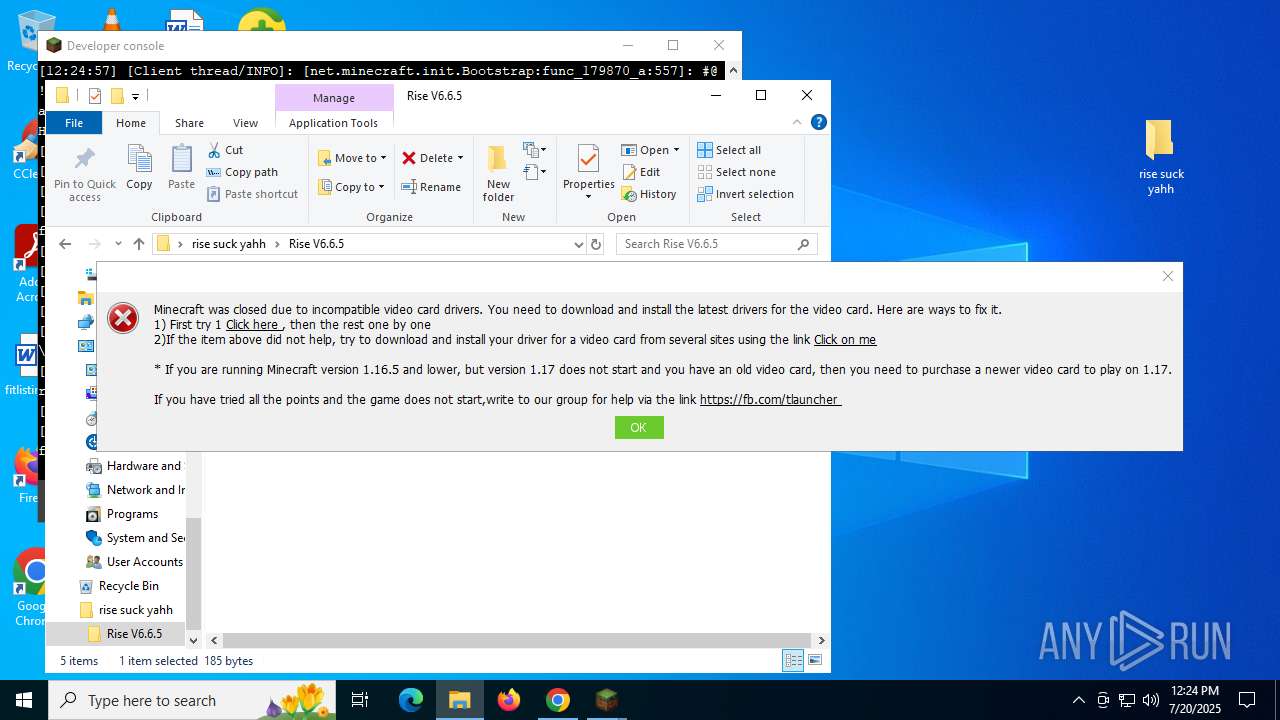
Task: Collapse the ribbon with chevron
Action: click(797, 123)
